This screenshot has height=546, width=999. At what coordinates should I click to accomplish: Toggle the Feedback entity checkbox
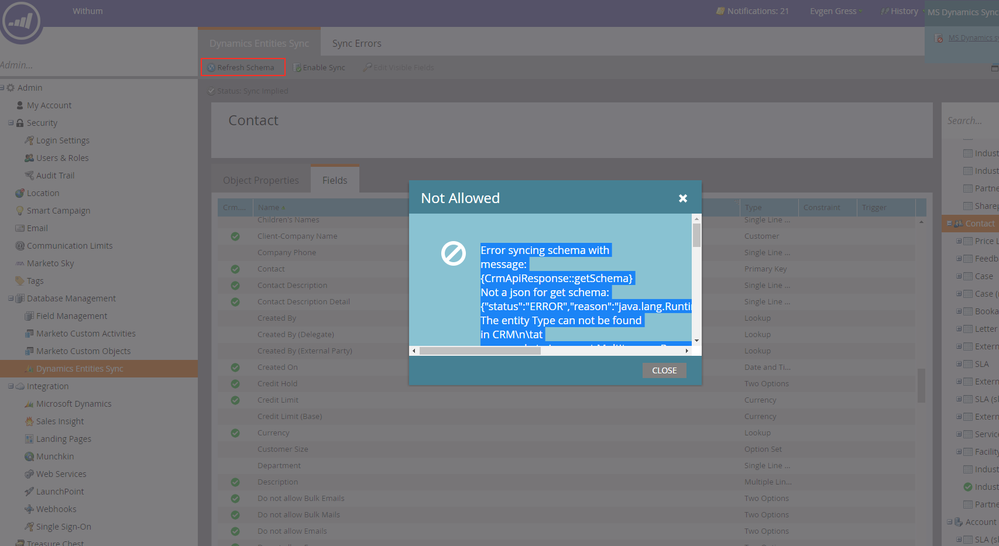967,259
